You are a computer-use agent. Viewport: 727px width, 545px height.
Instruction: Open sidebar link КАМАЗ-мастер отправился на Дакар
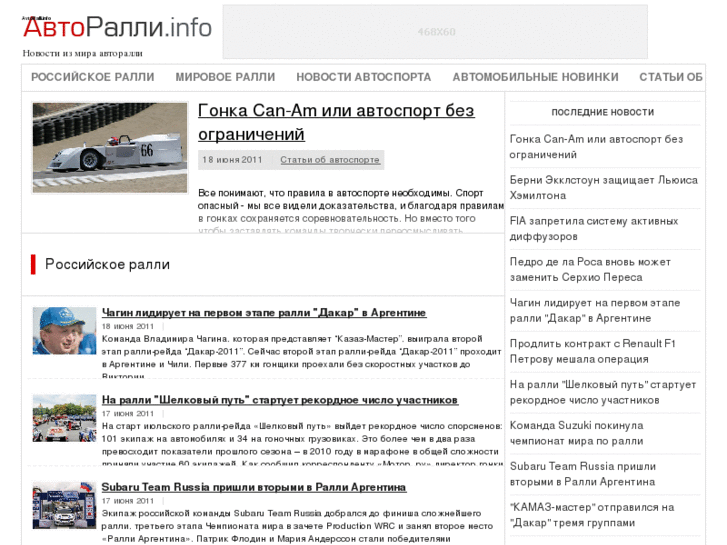pos(592,515)
